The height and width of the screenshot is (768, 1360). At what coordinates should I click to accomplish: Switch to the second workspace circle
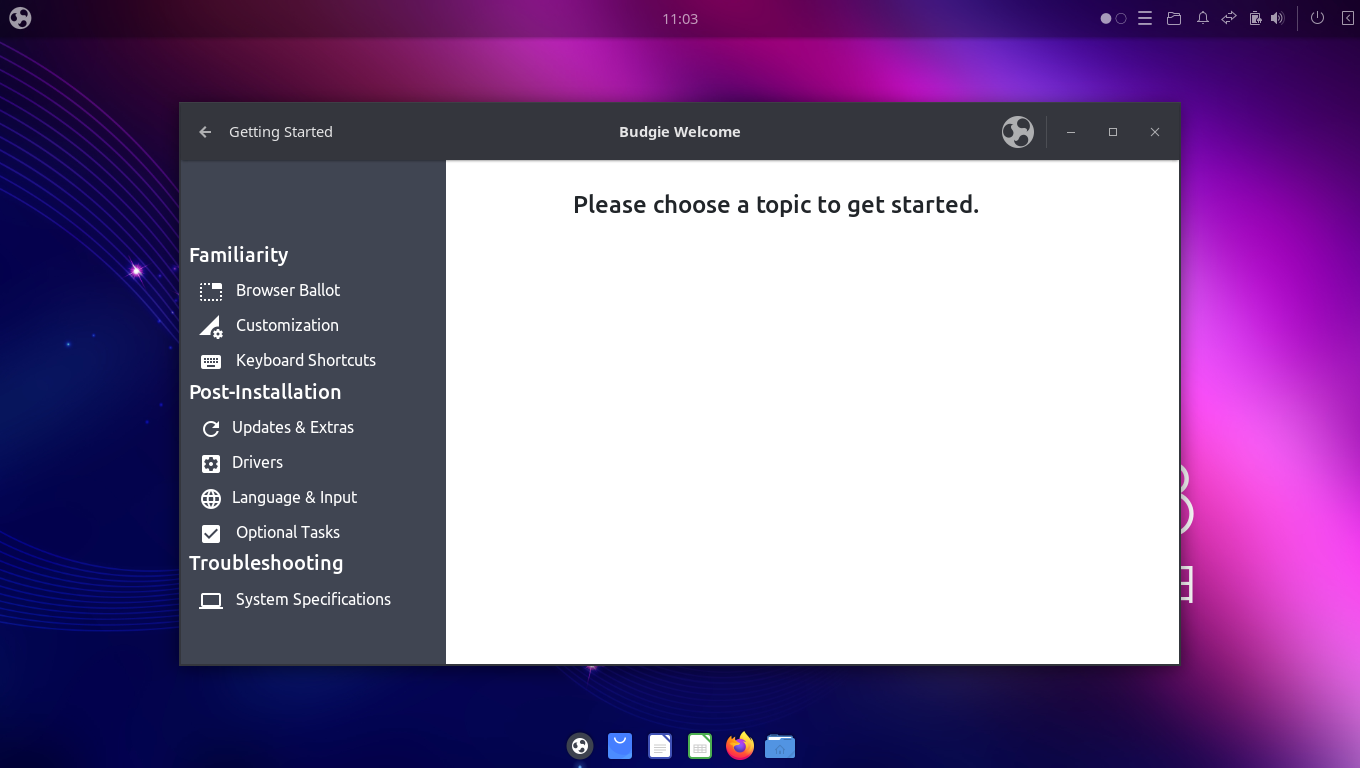[x=1121, y=18]
